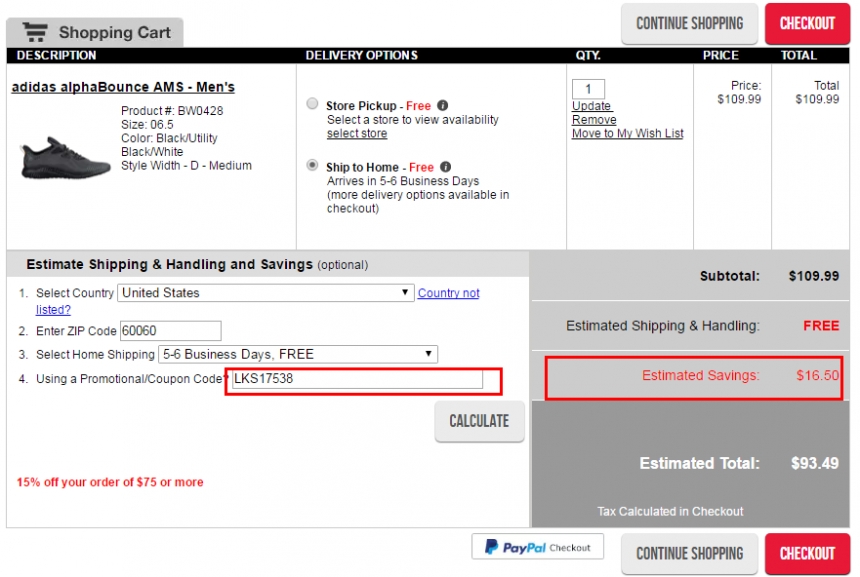860x577 pixels.
Task: Click the adidas shoe thumbnail image
Action: [65, 158]
